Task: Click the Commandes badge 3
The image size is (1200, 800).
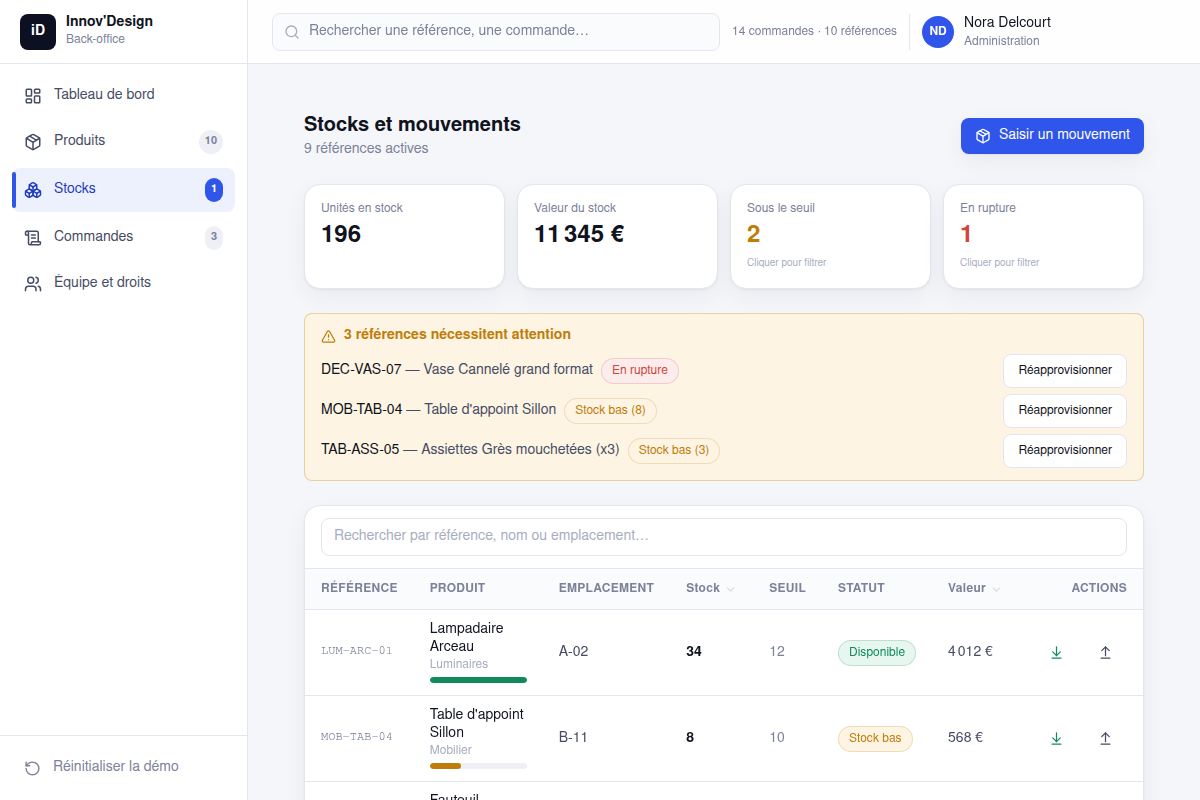Action: click(x=214, y=237)
